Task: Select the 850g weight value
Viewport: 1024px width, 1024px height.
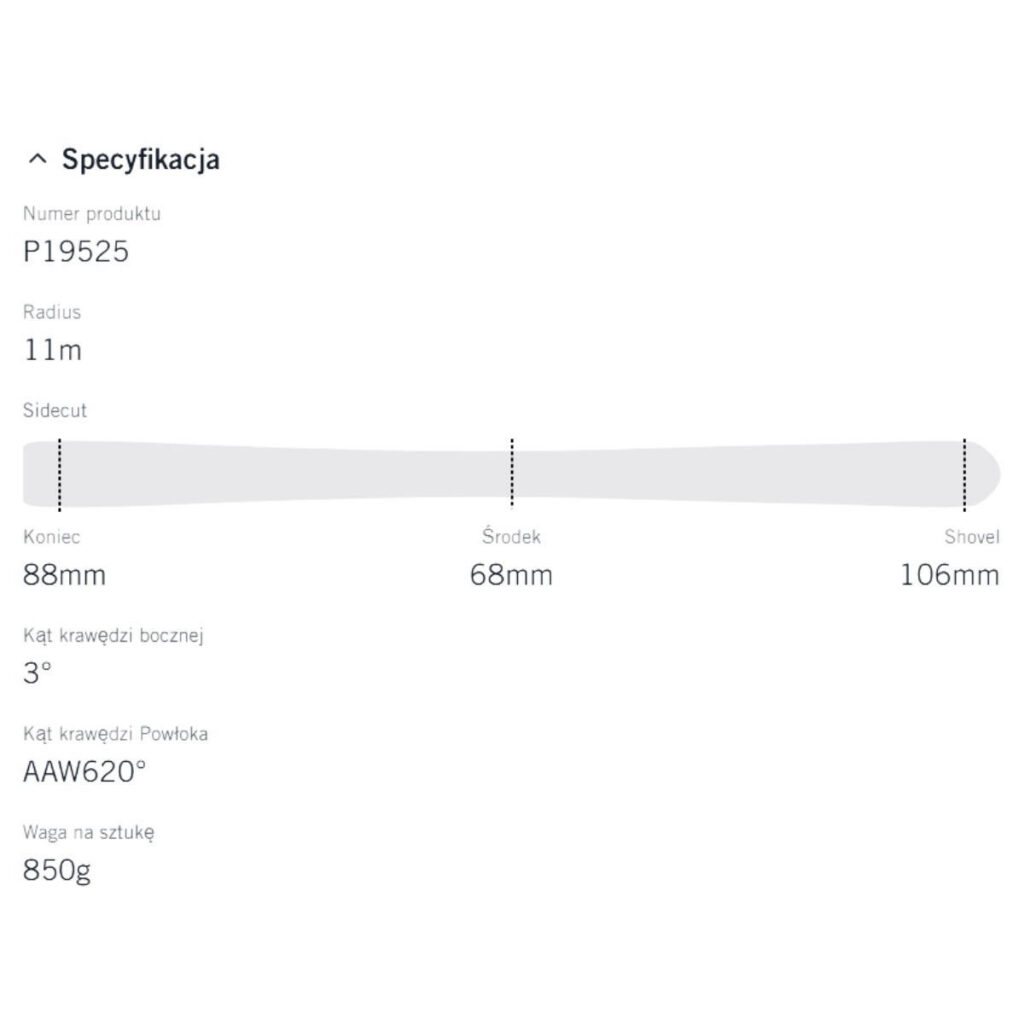Action: click(x=57, y=870)
